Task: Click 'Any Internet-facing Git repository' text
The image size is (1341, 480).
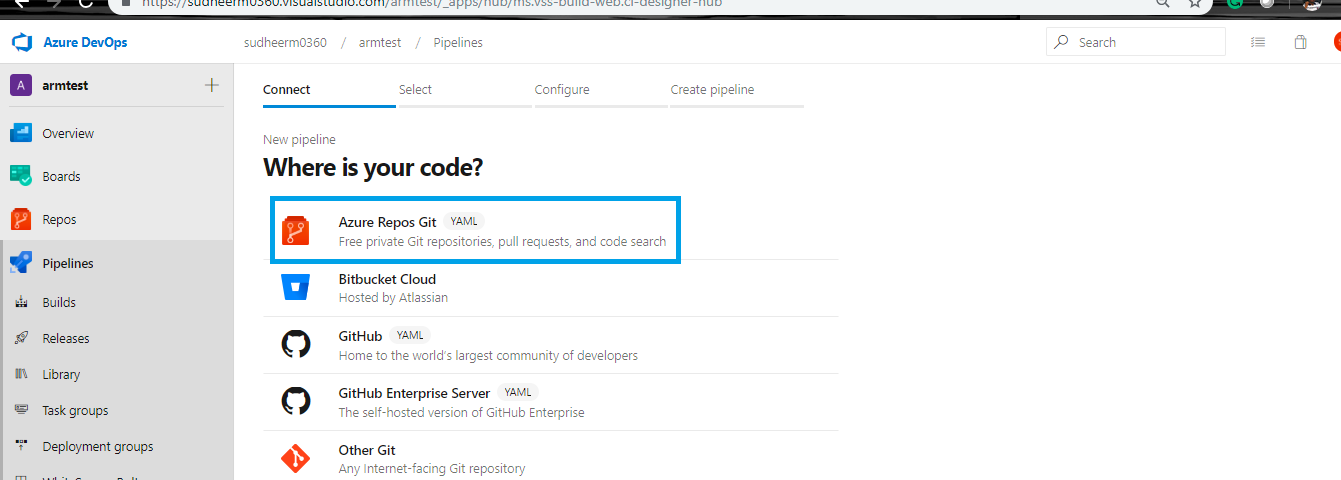Action: coord(432,469)
